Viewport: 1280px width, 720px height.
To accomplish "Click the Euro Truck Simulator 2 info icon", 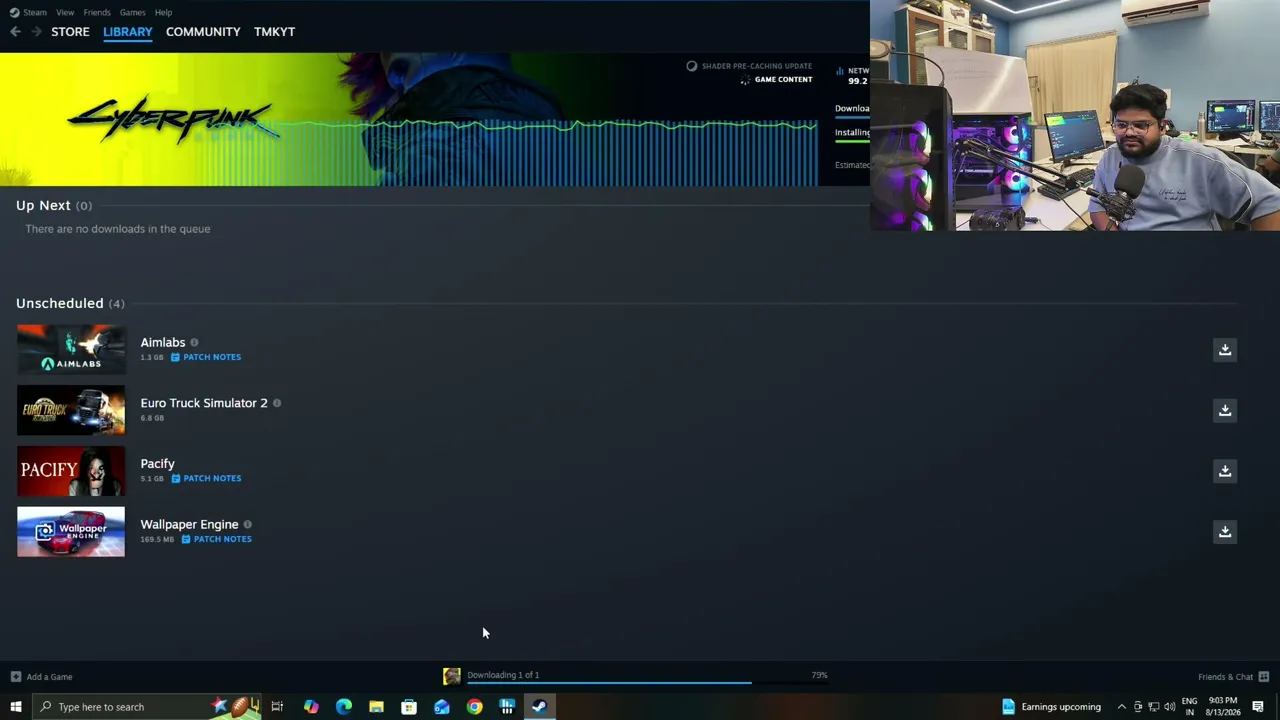I will [x=277, y=403].
